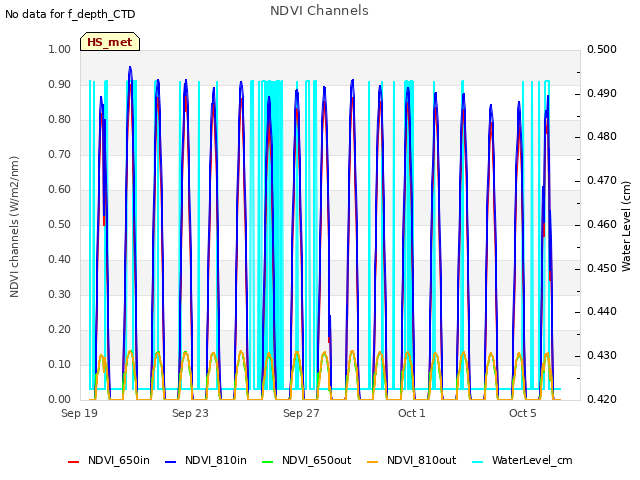Click the red NDVI_650in legend swatch

73,462
